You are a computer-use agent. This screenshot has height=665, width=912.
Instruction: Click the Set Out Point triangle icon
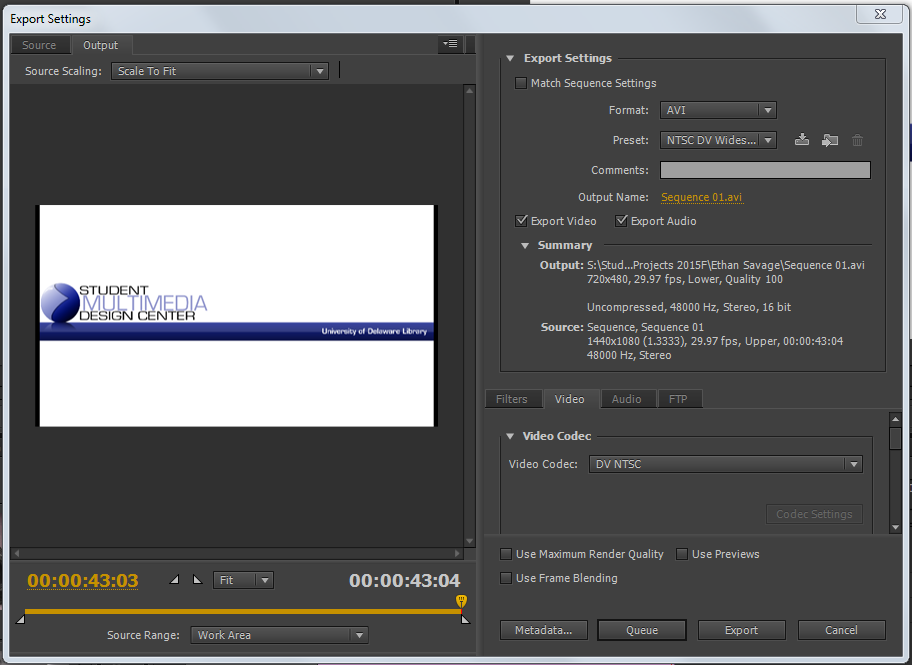[196, 580]
